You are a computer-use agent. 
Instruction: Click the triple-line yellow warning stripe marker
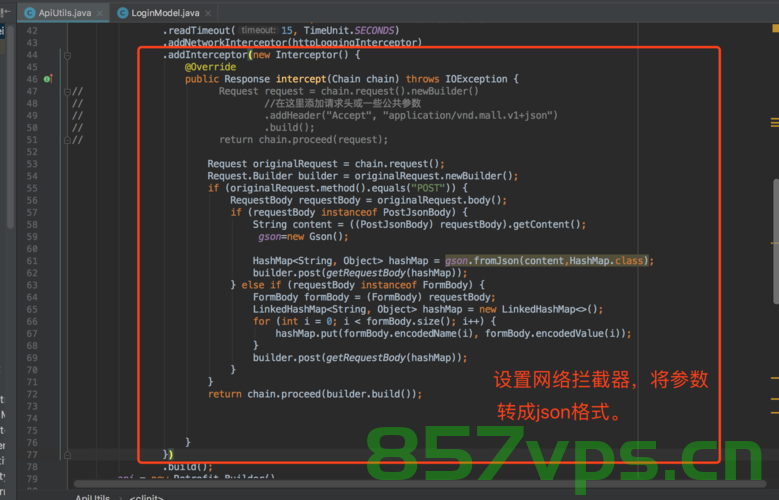pyautogui.click(x=775, y=122)
